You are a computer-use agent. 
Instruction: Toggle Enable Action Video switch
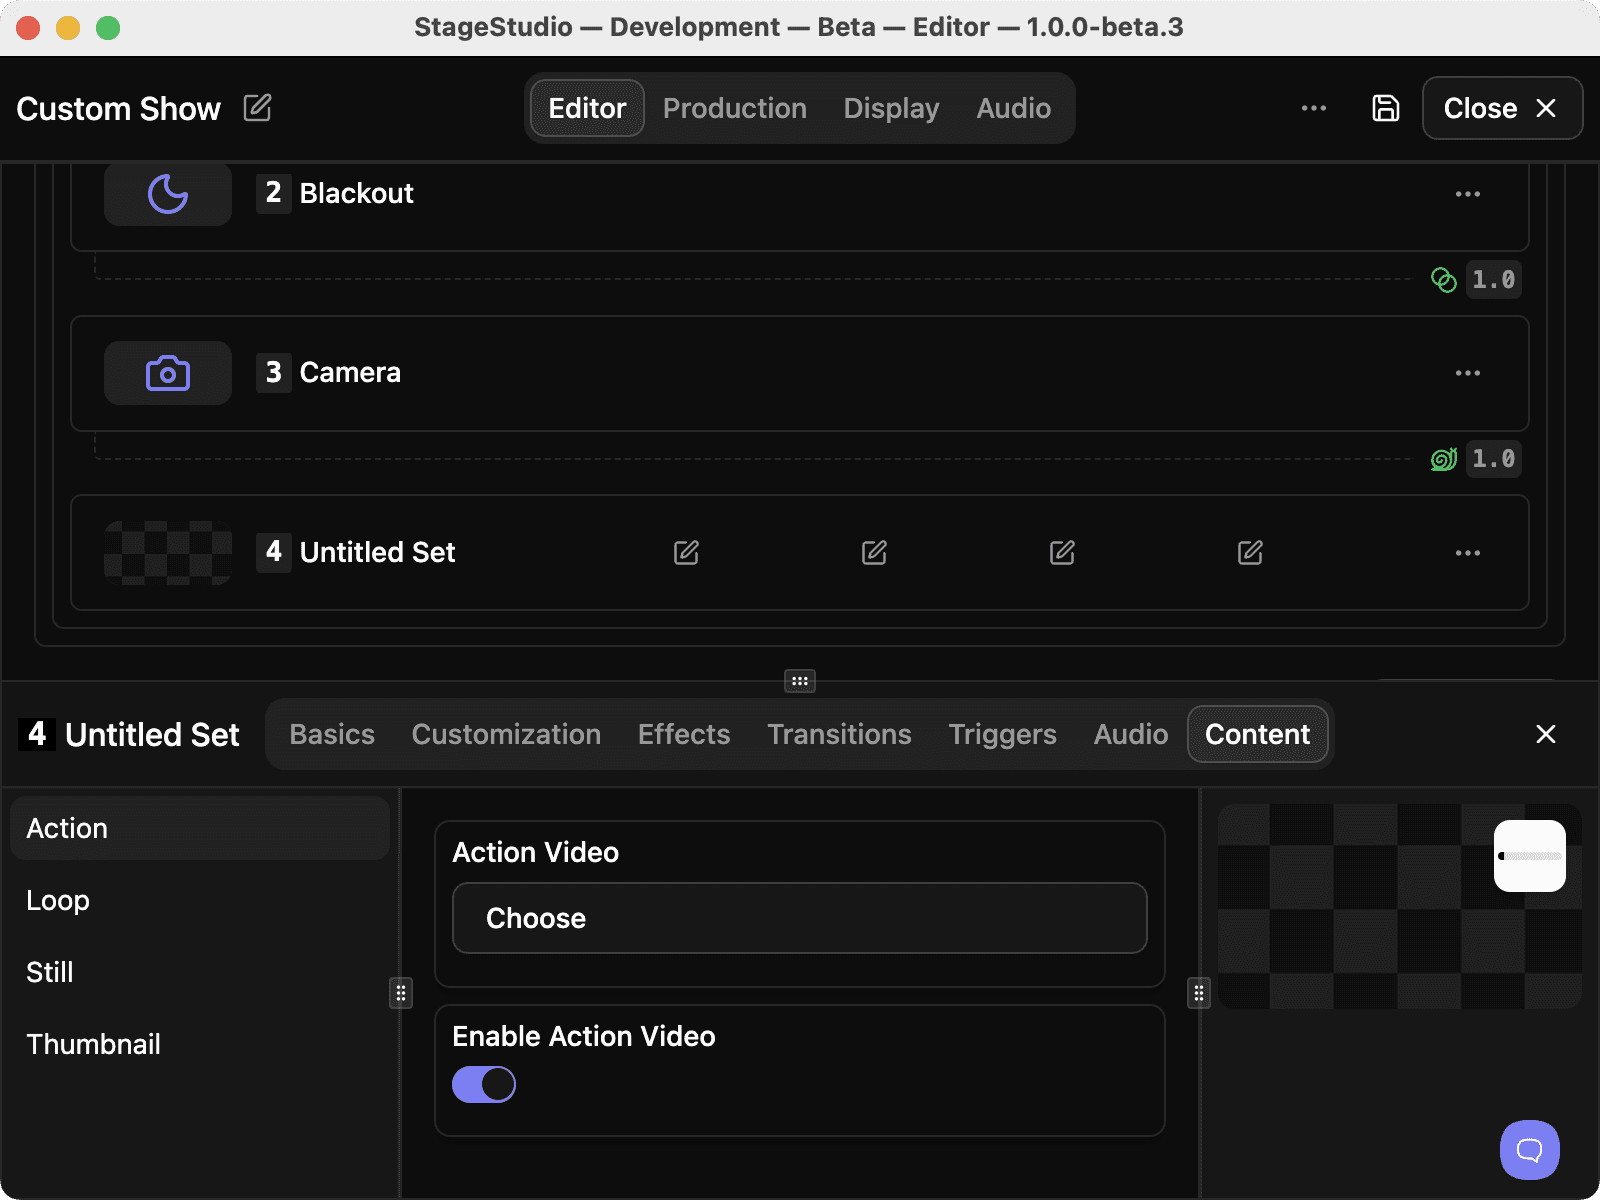coord(484,1084)
